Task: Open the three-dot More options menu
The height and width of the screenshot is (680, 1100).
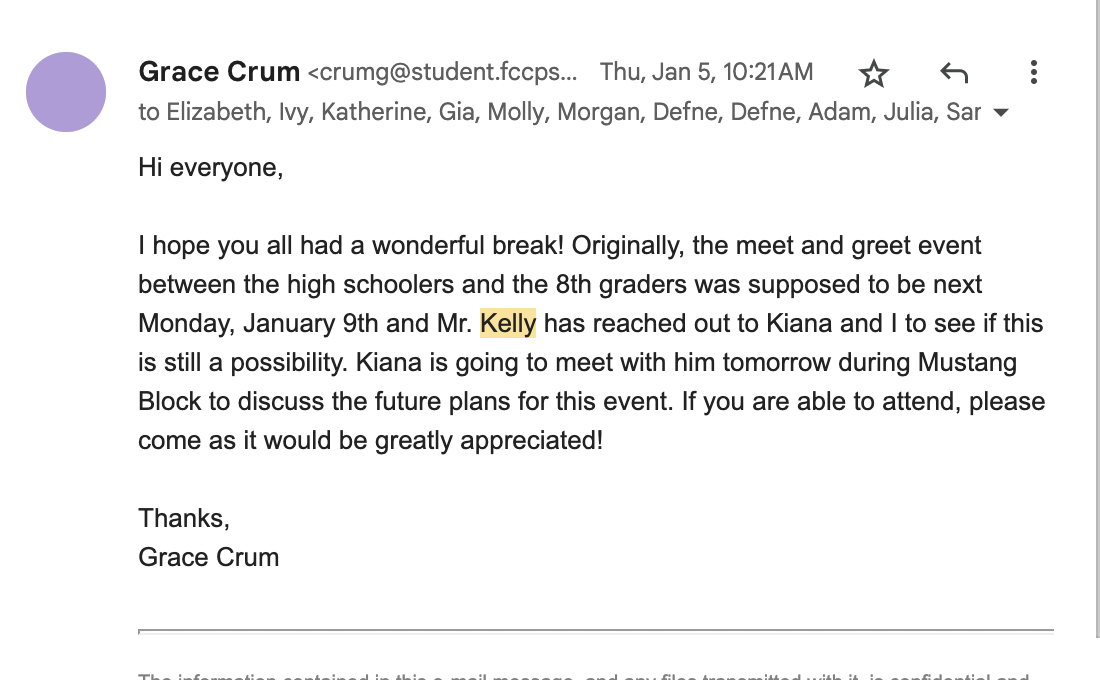Action: (1033, 72)
